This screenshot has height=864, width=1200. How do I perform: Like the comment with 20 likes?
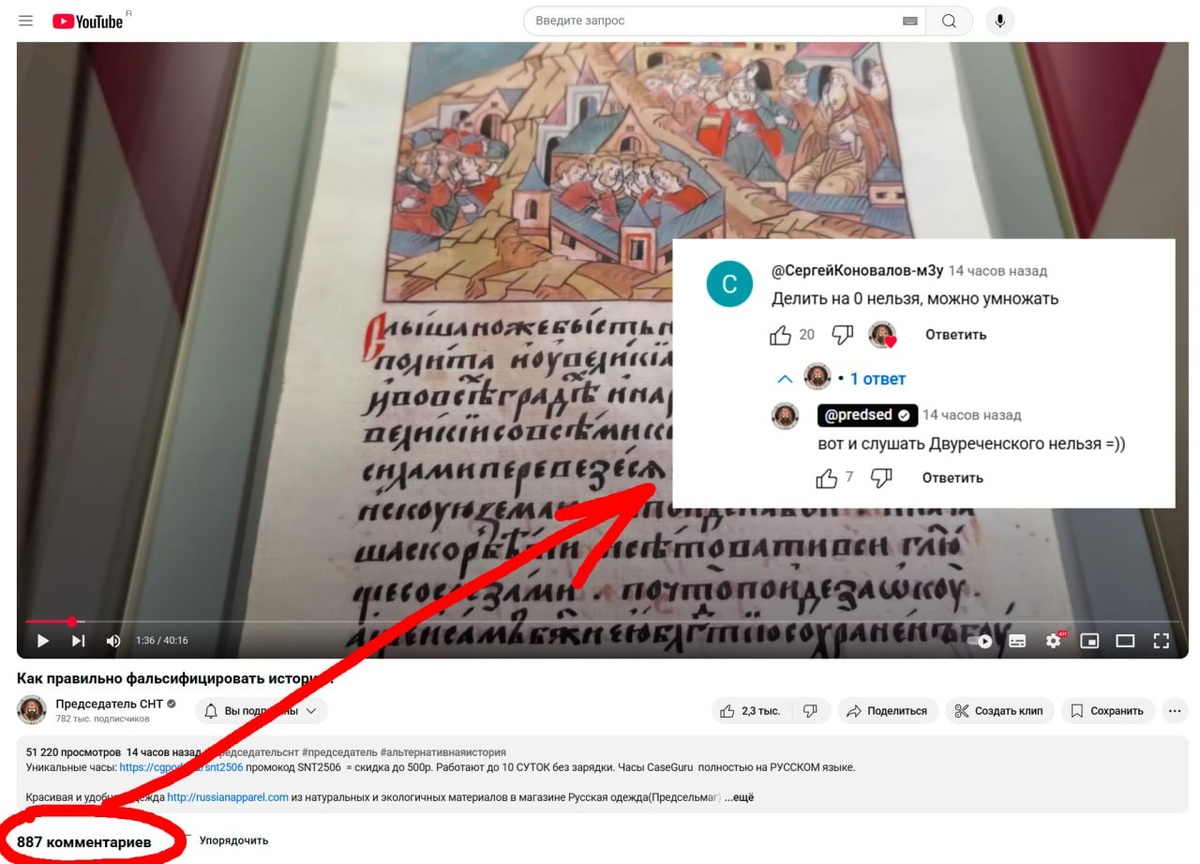[781, 335]
